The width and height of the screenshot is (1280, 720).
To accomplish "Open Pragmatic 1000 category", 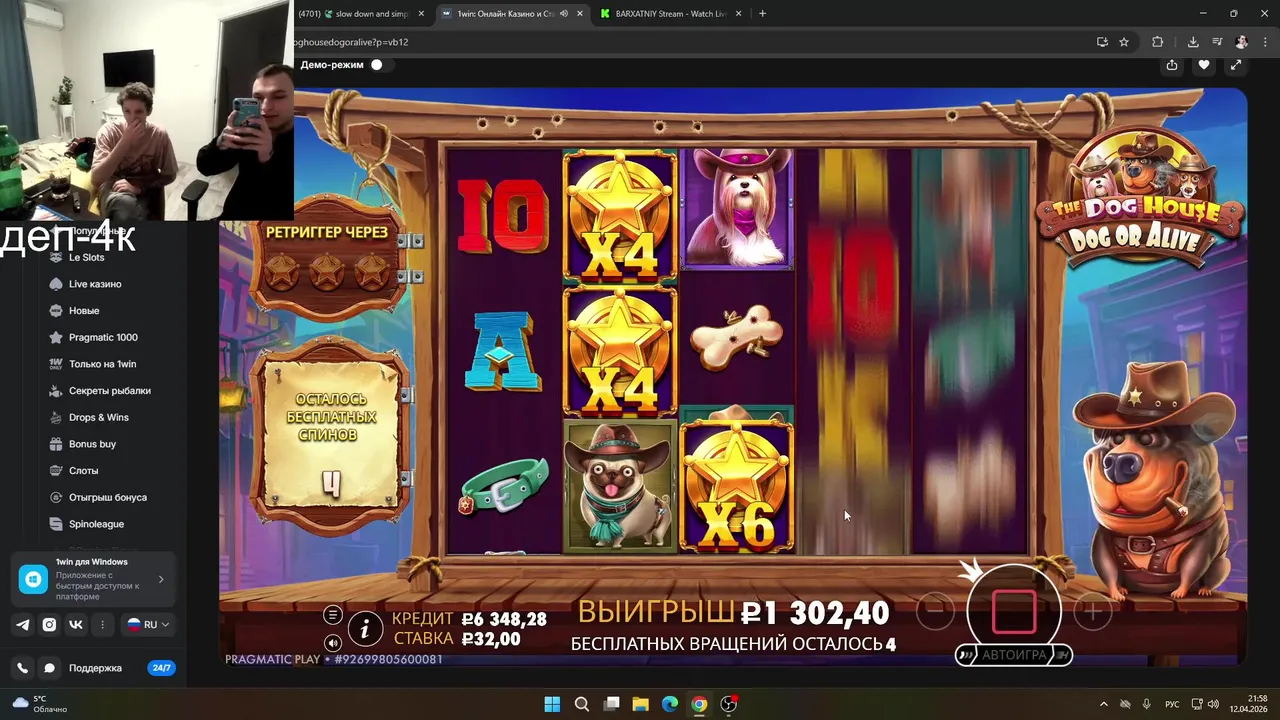I will pos(103,337).
